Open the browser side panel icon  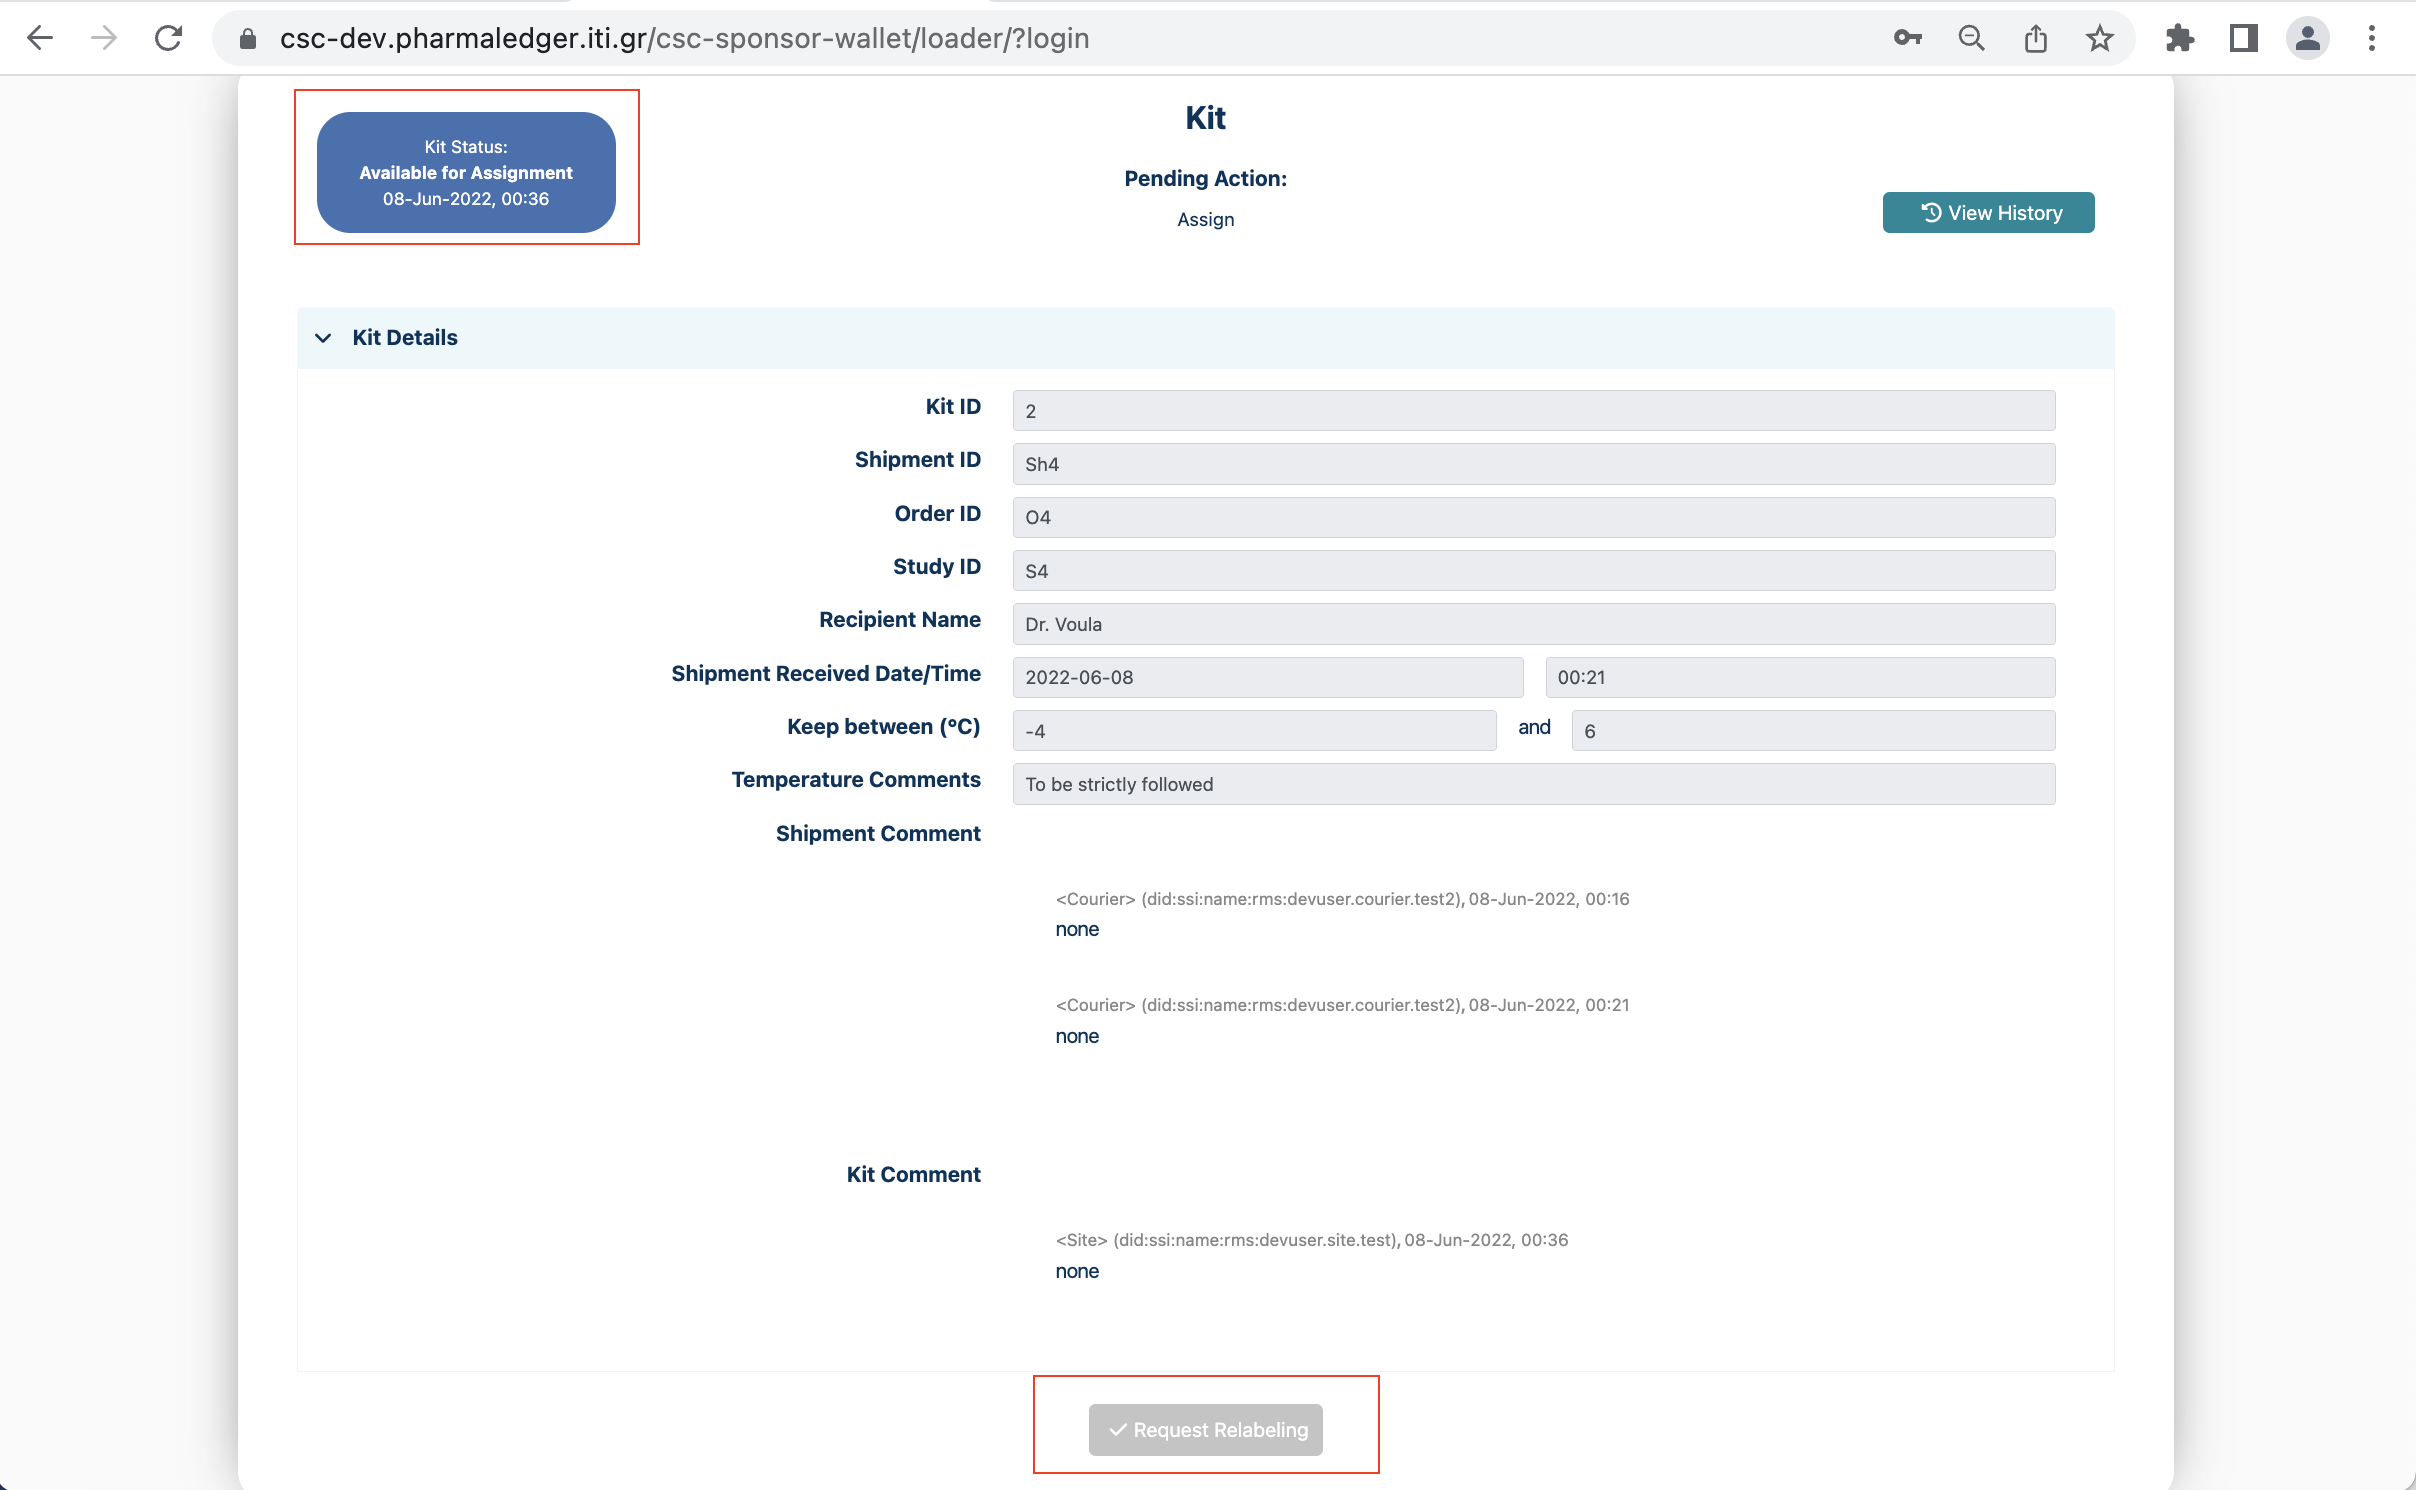(x=2243, y=38)
